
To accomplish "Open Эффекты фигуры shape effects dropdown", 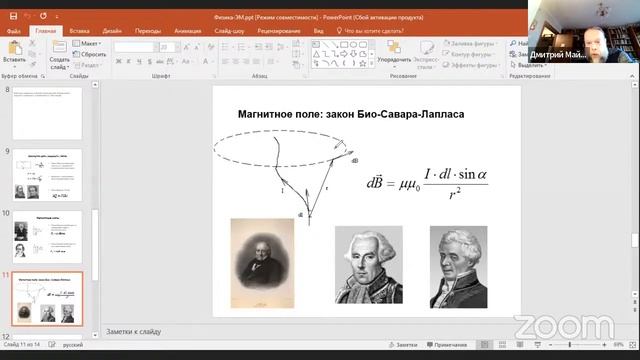I will pos(471,65).
